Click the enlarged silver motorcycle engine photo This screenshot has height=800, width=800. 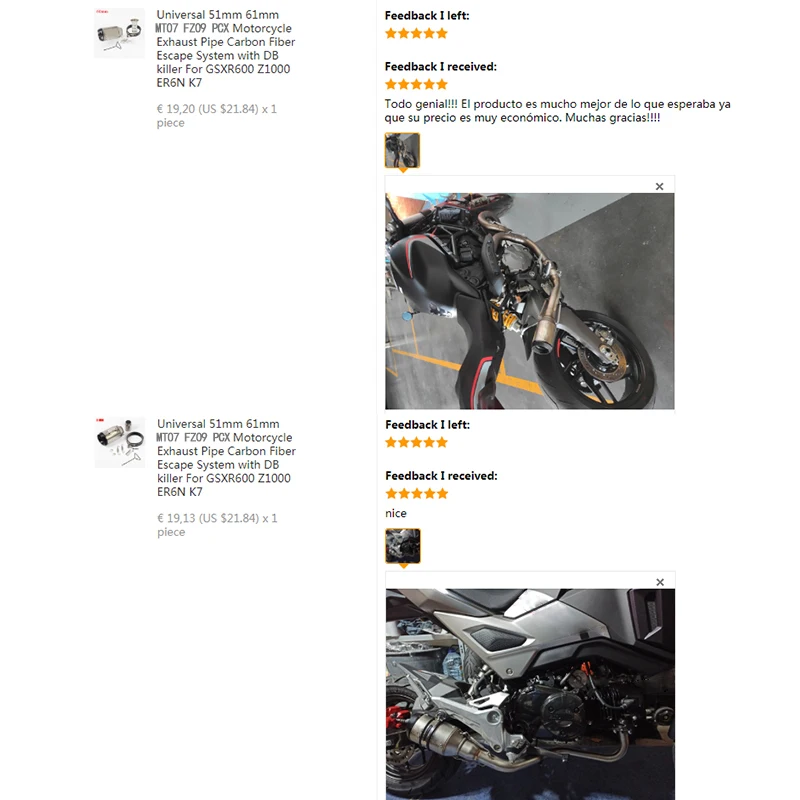pos(530,694)
